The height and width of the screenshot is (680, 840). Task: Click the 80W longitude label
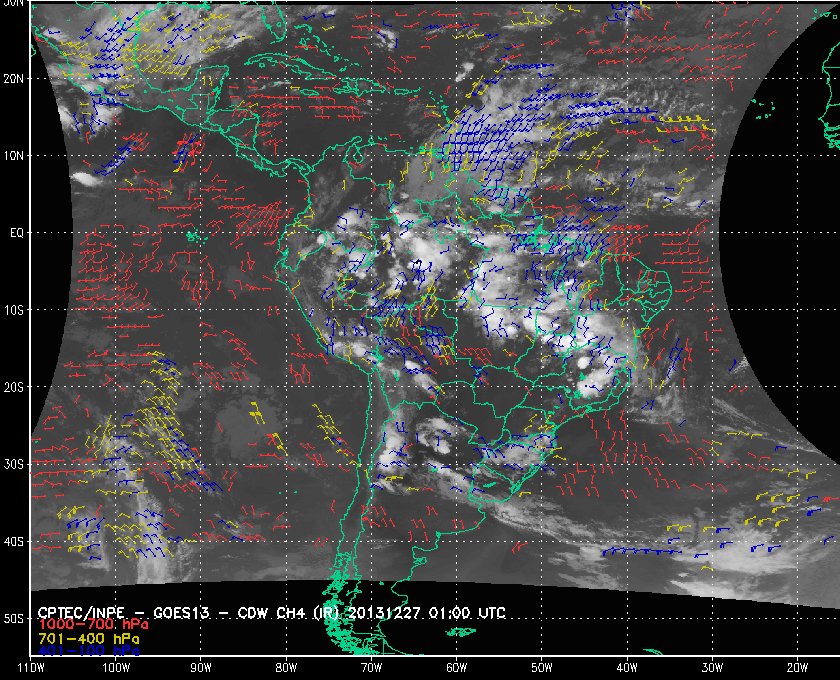tap(286, 668)
